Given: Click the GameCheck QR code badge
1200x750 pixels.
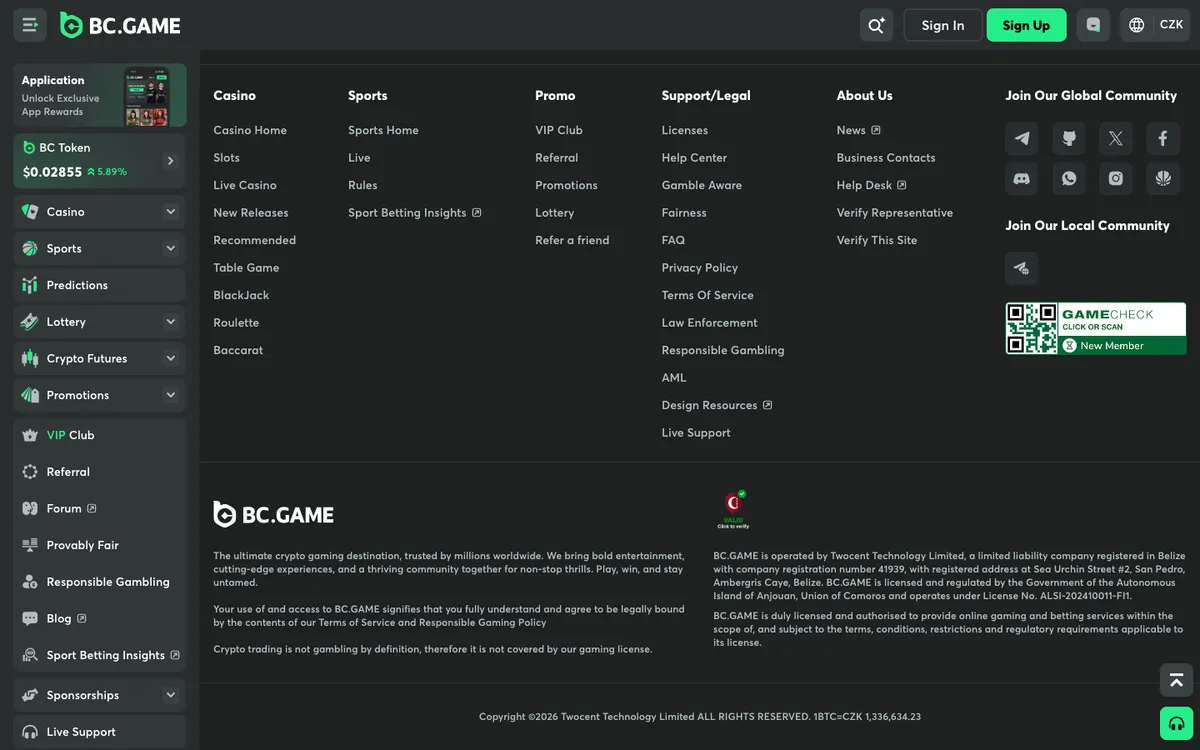Looking at the screenshot, I should [x=1096, y=329].
